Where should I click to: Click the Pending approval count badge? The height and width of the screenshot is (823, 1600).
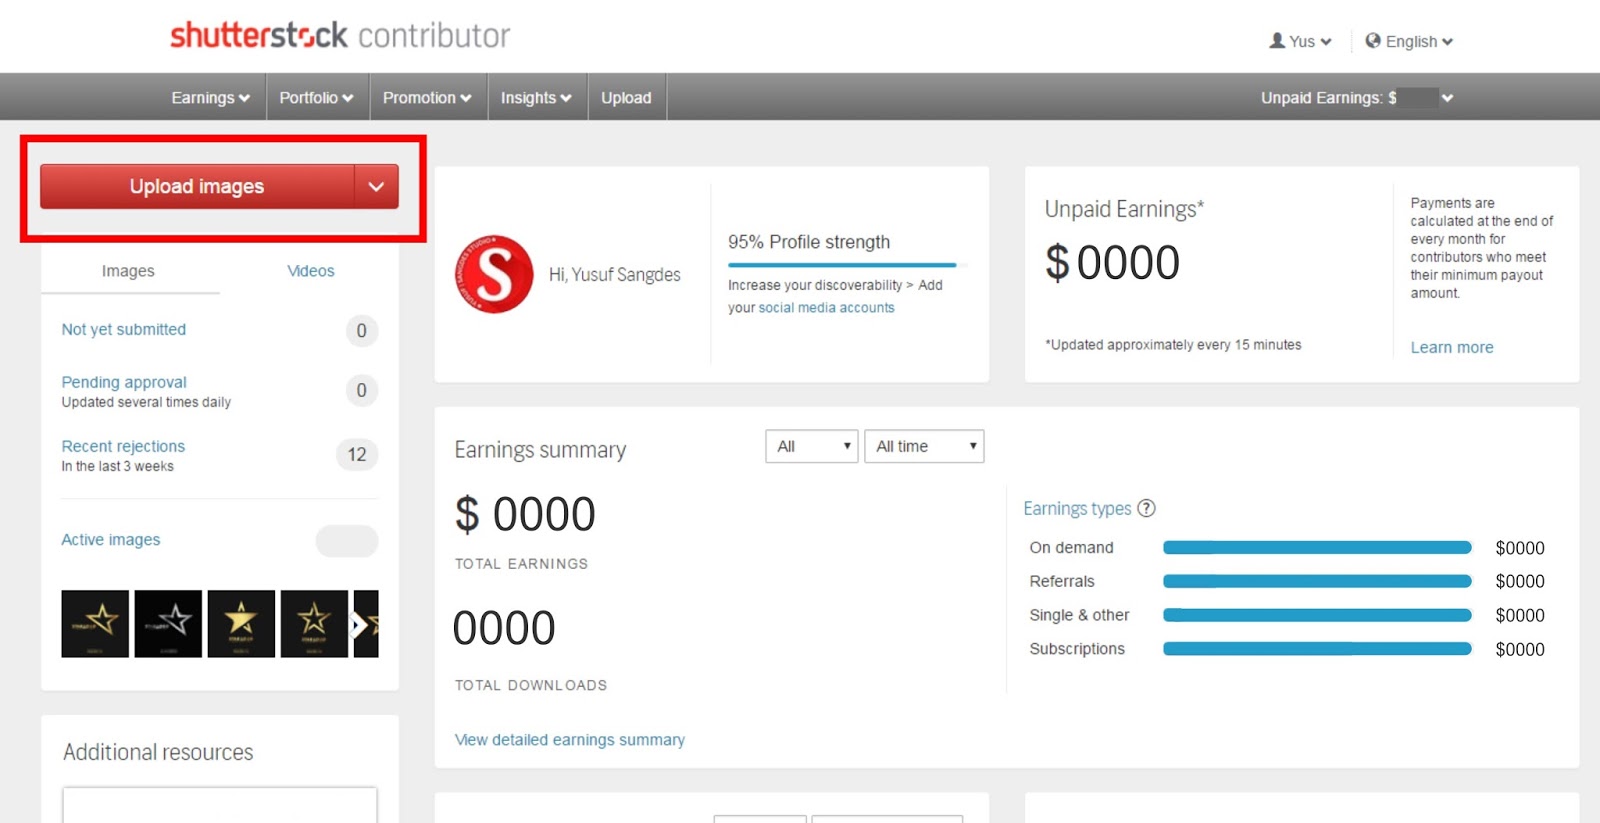(361, 390)
